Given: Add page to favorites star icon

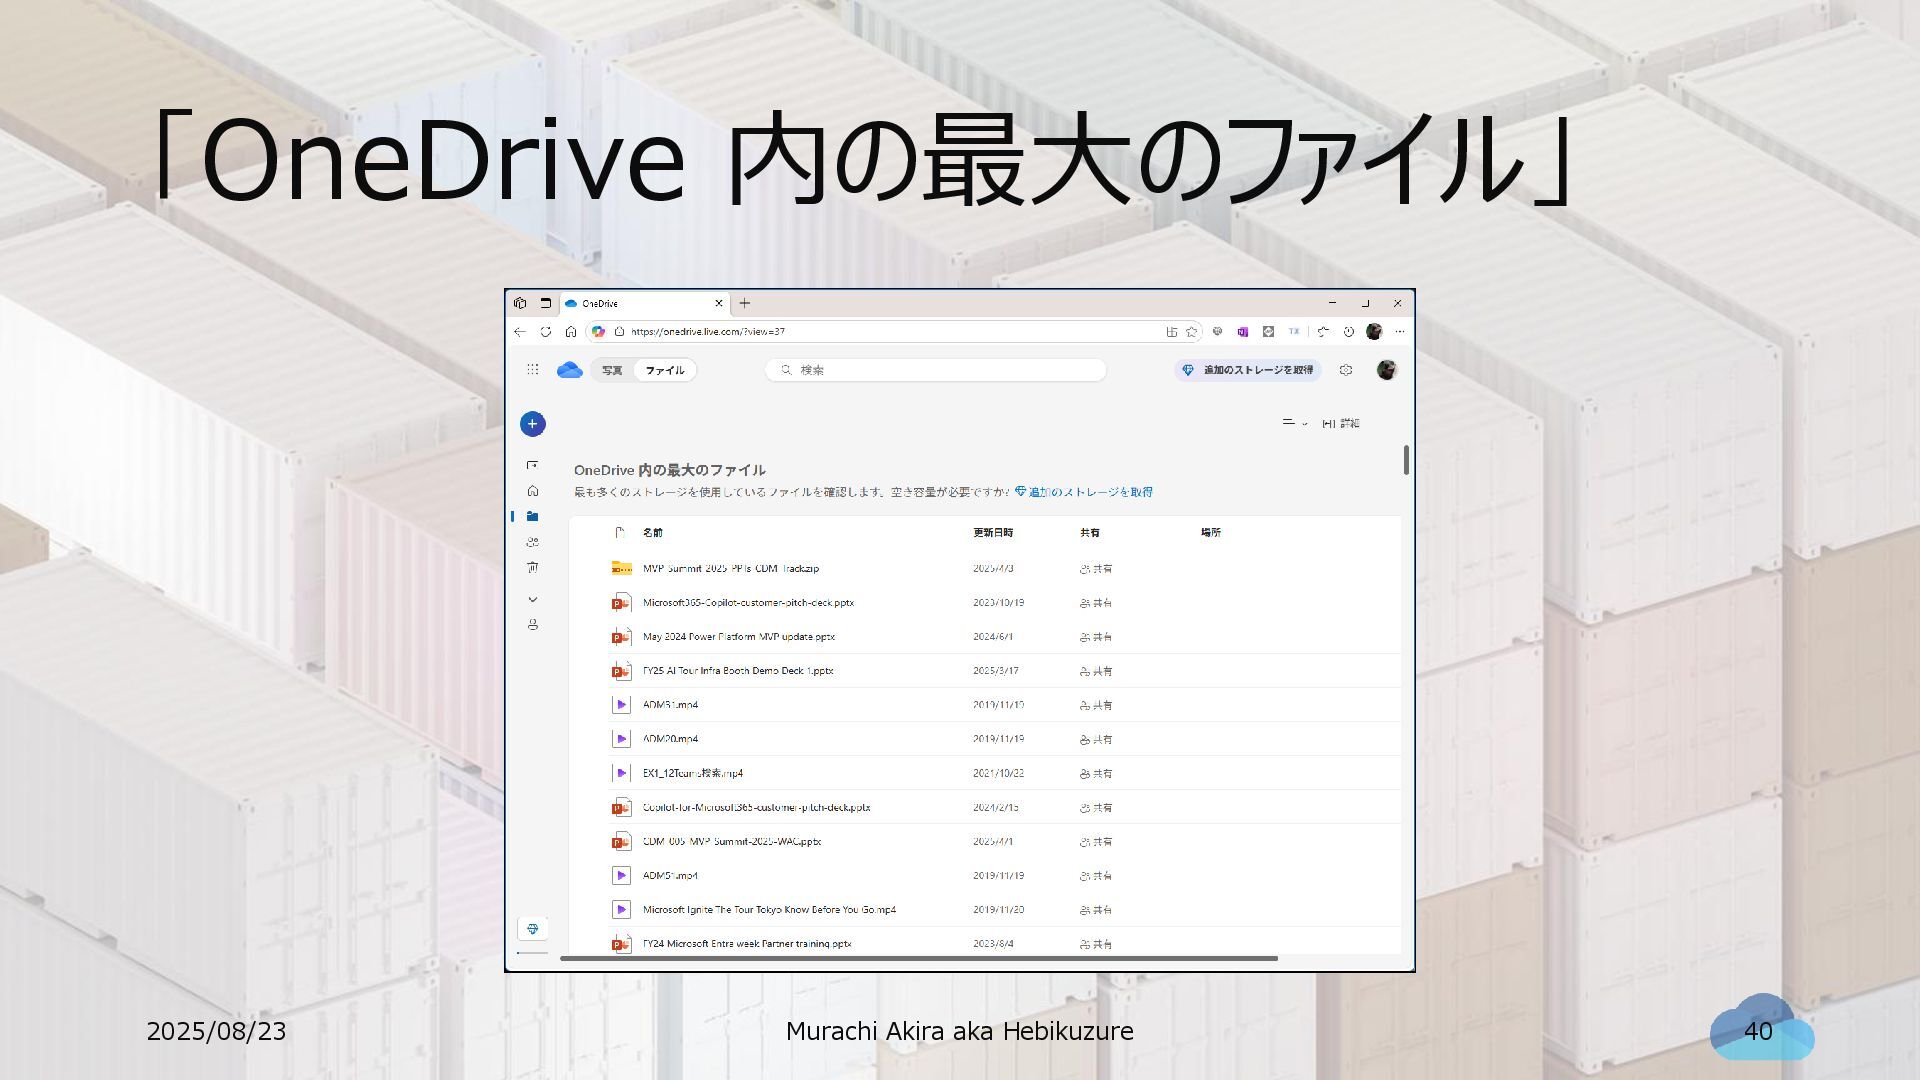Looking at the screenshot, I should (1192, 332).
